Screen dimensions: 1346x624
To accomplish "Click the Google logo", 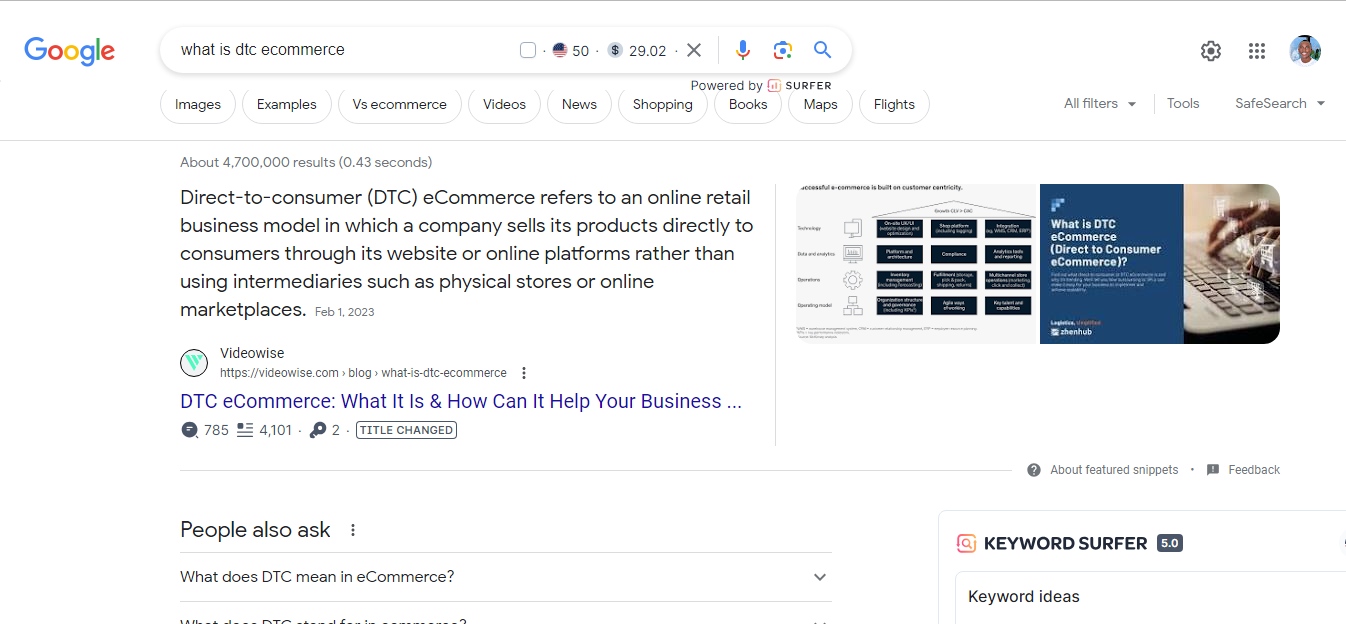I will click(70, 51).
